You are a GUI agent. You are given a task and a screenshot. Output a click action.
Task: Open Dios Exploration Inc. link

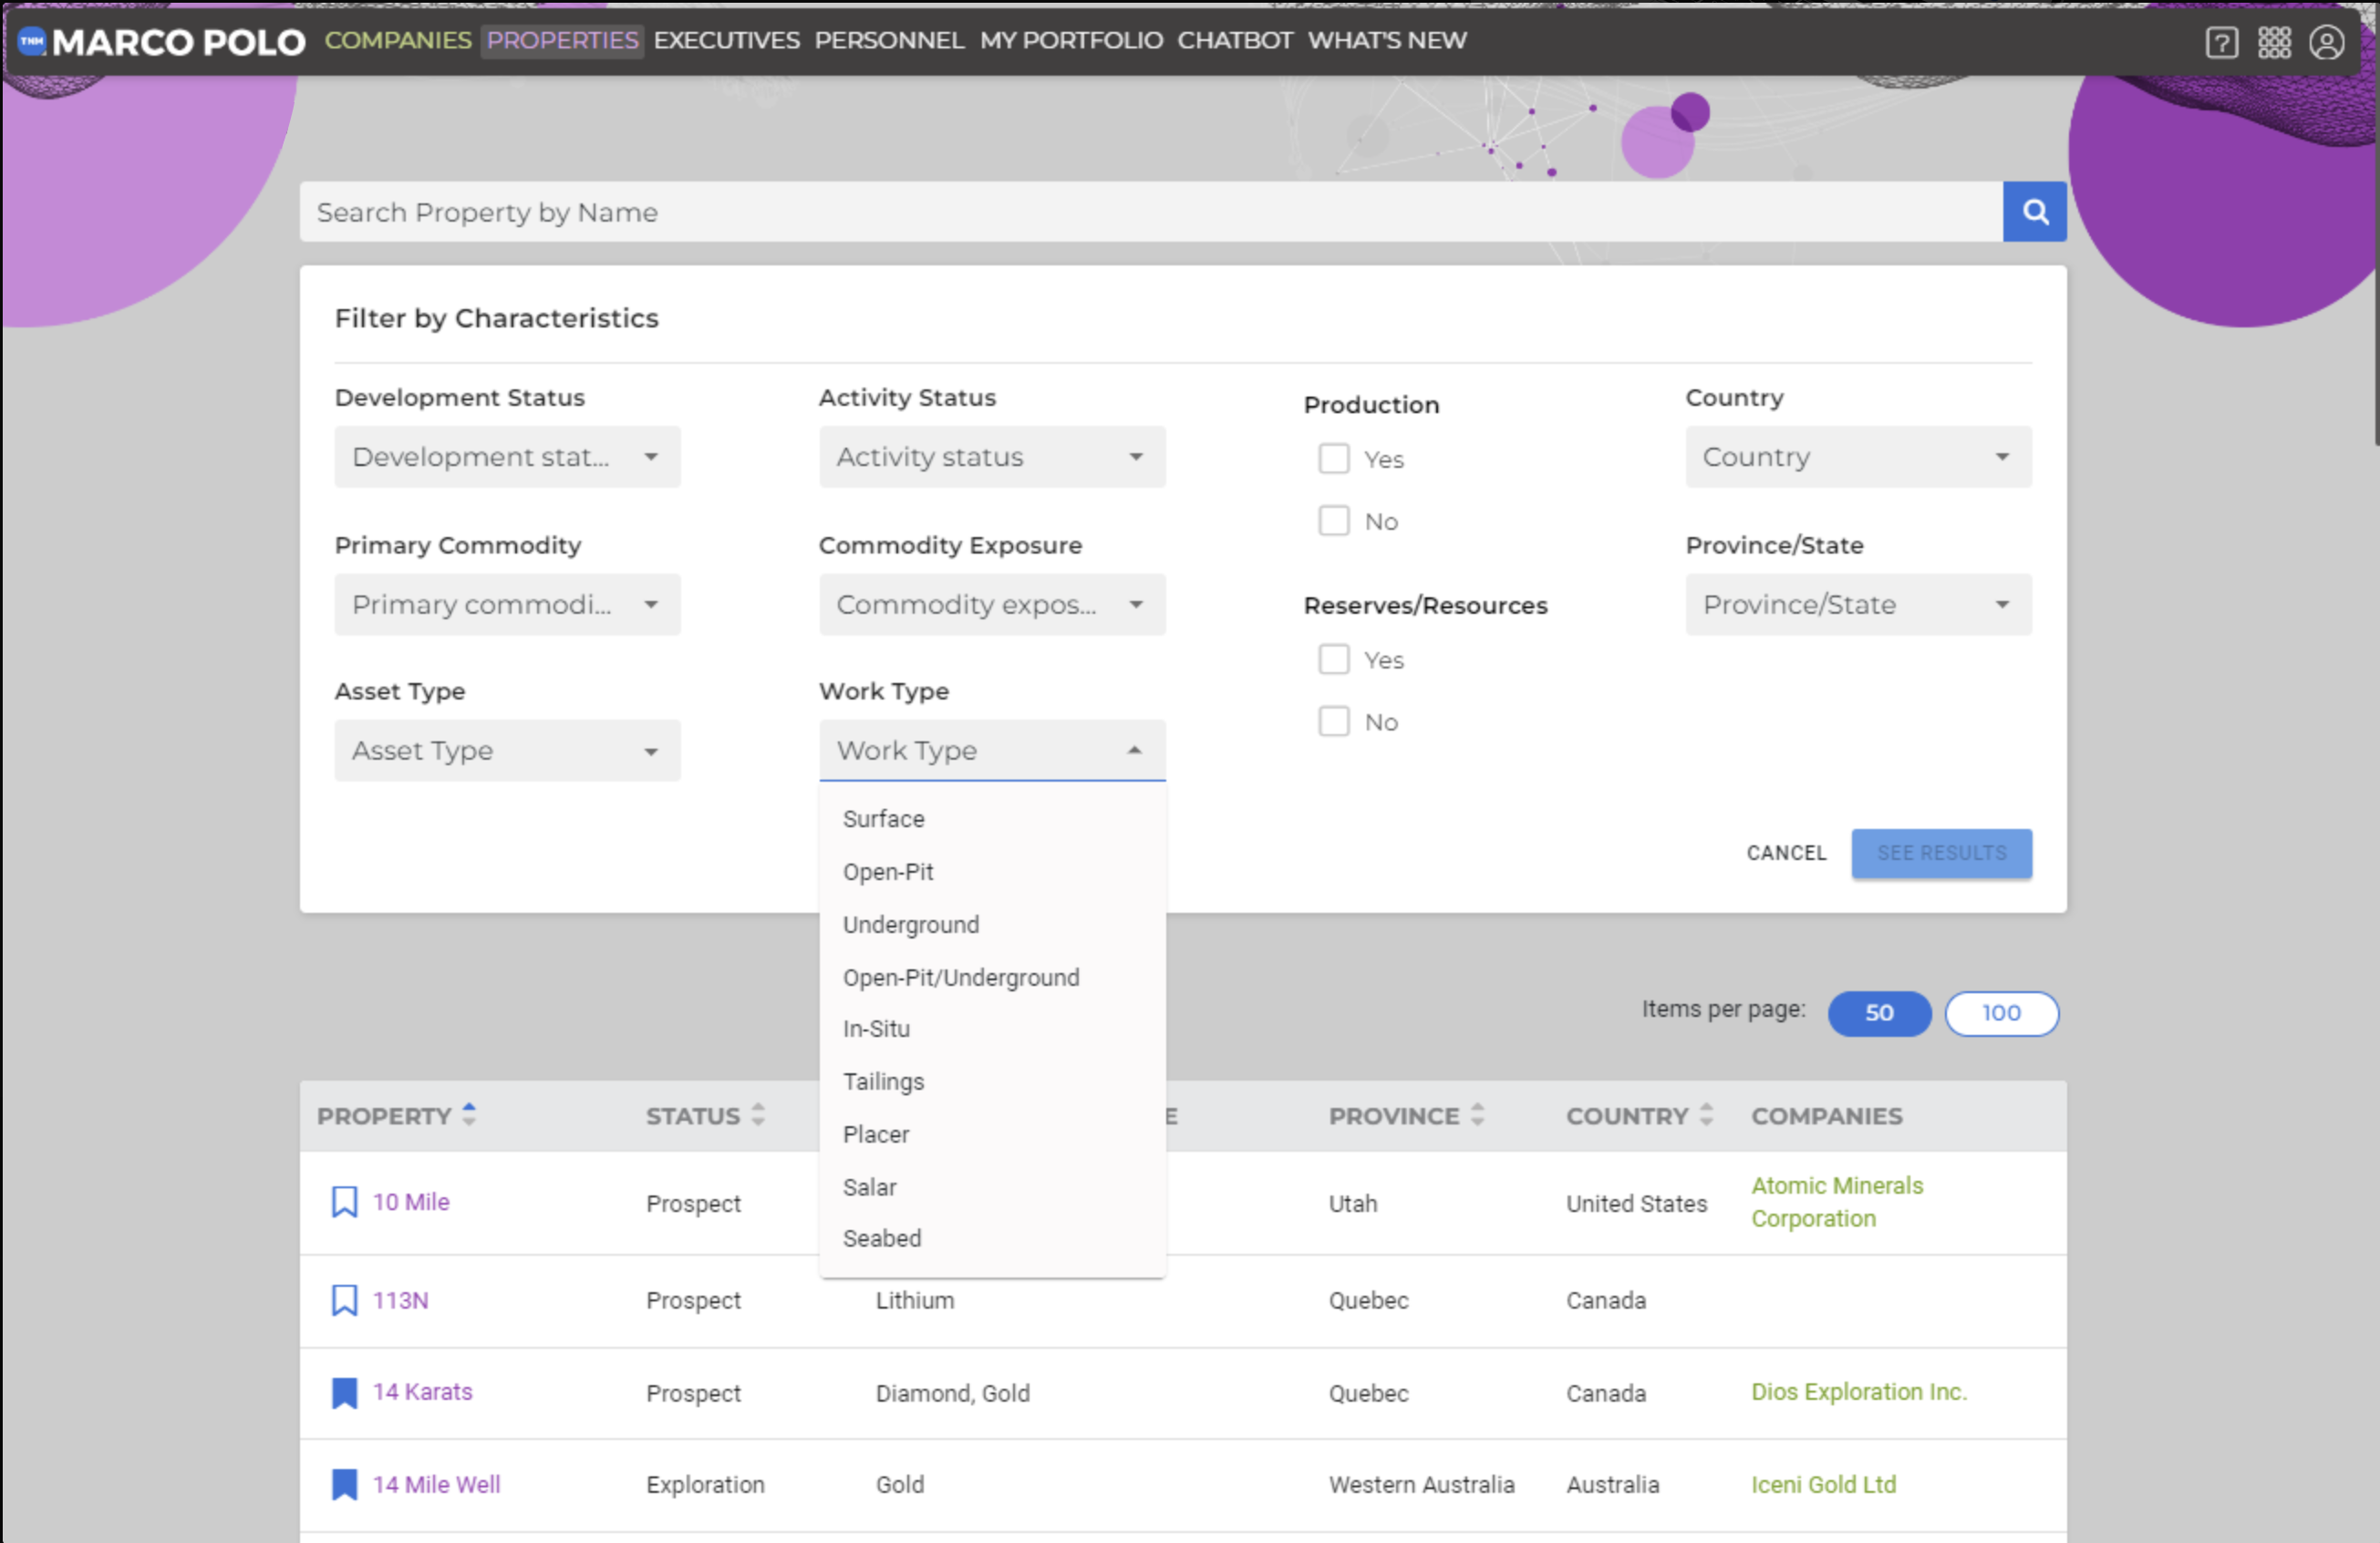point(1859,1392)
